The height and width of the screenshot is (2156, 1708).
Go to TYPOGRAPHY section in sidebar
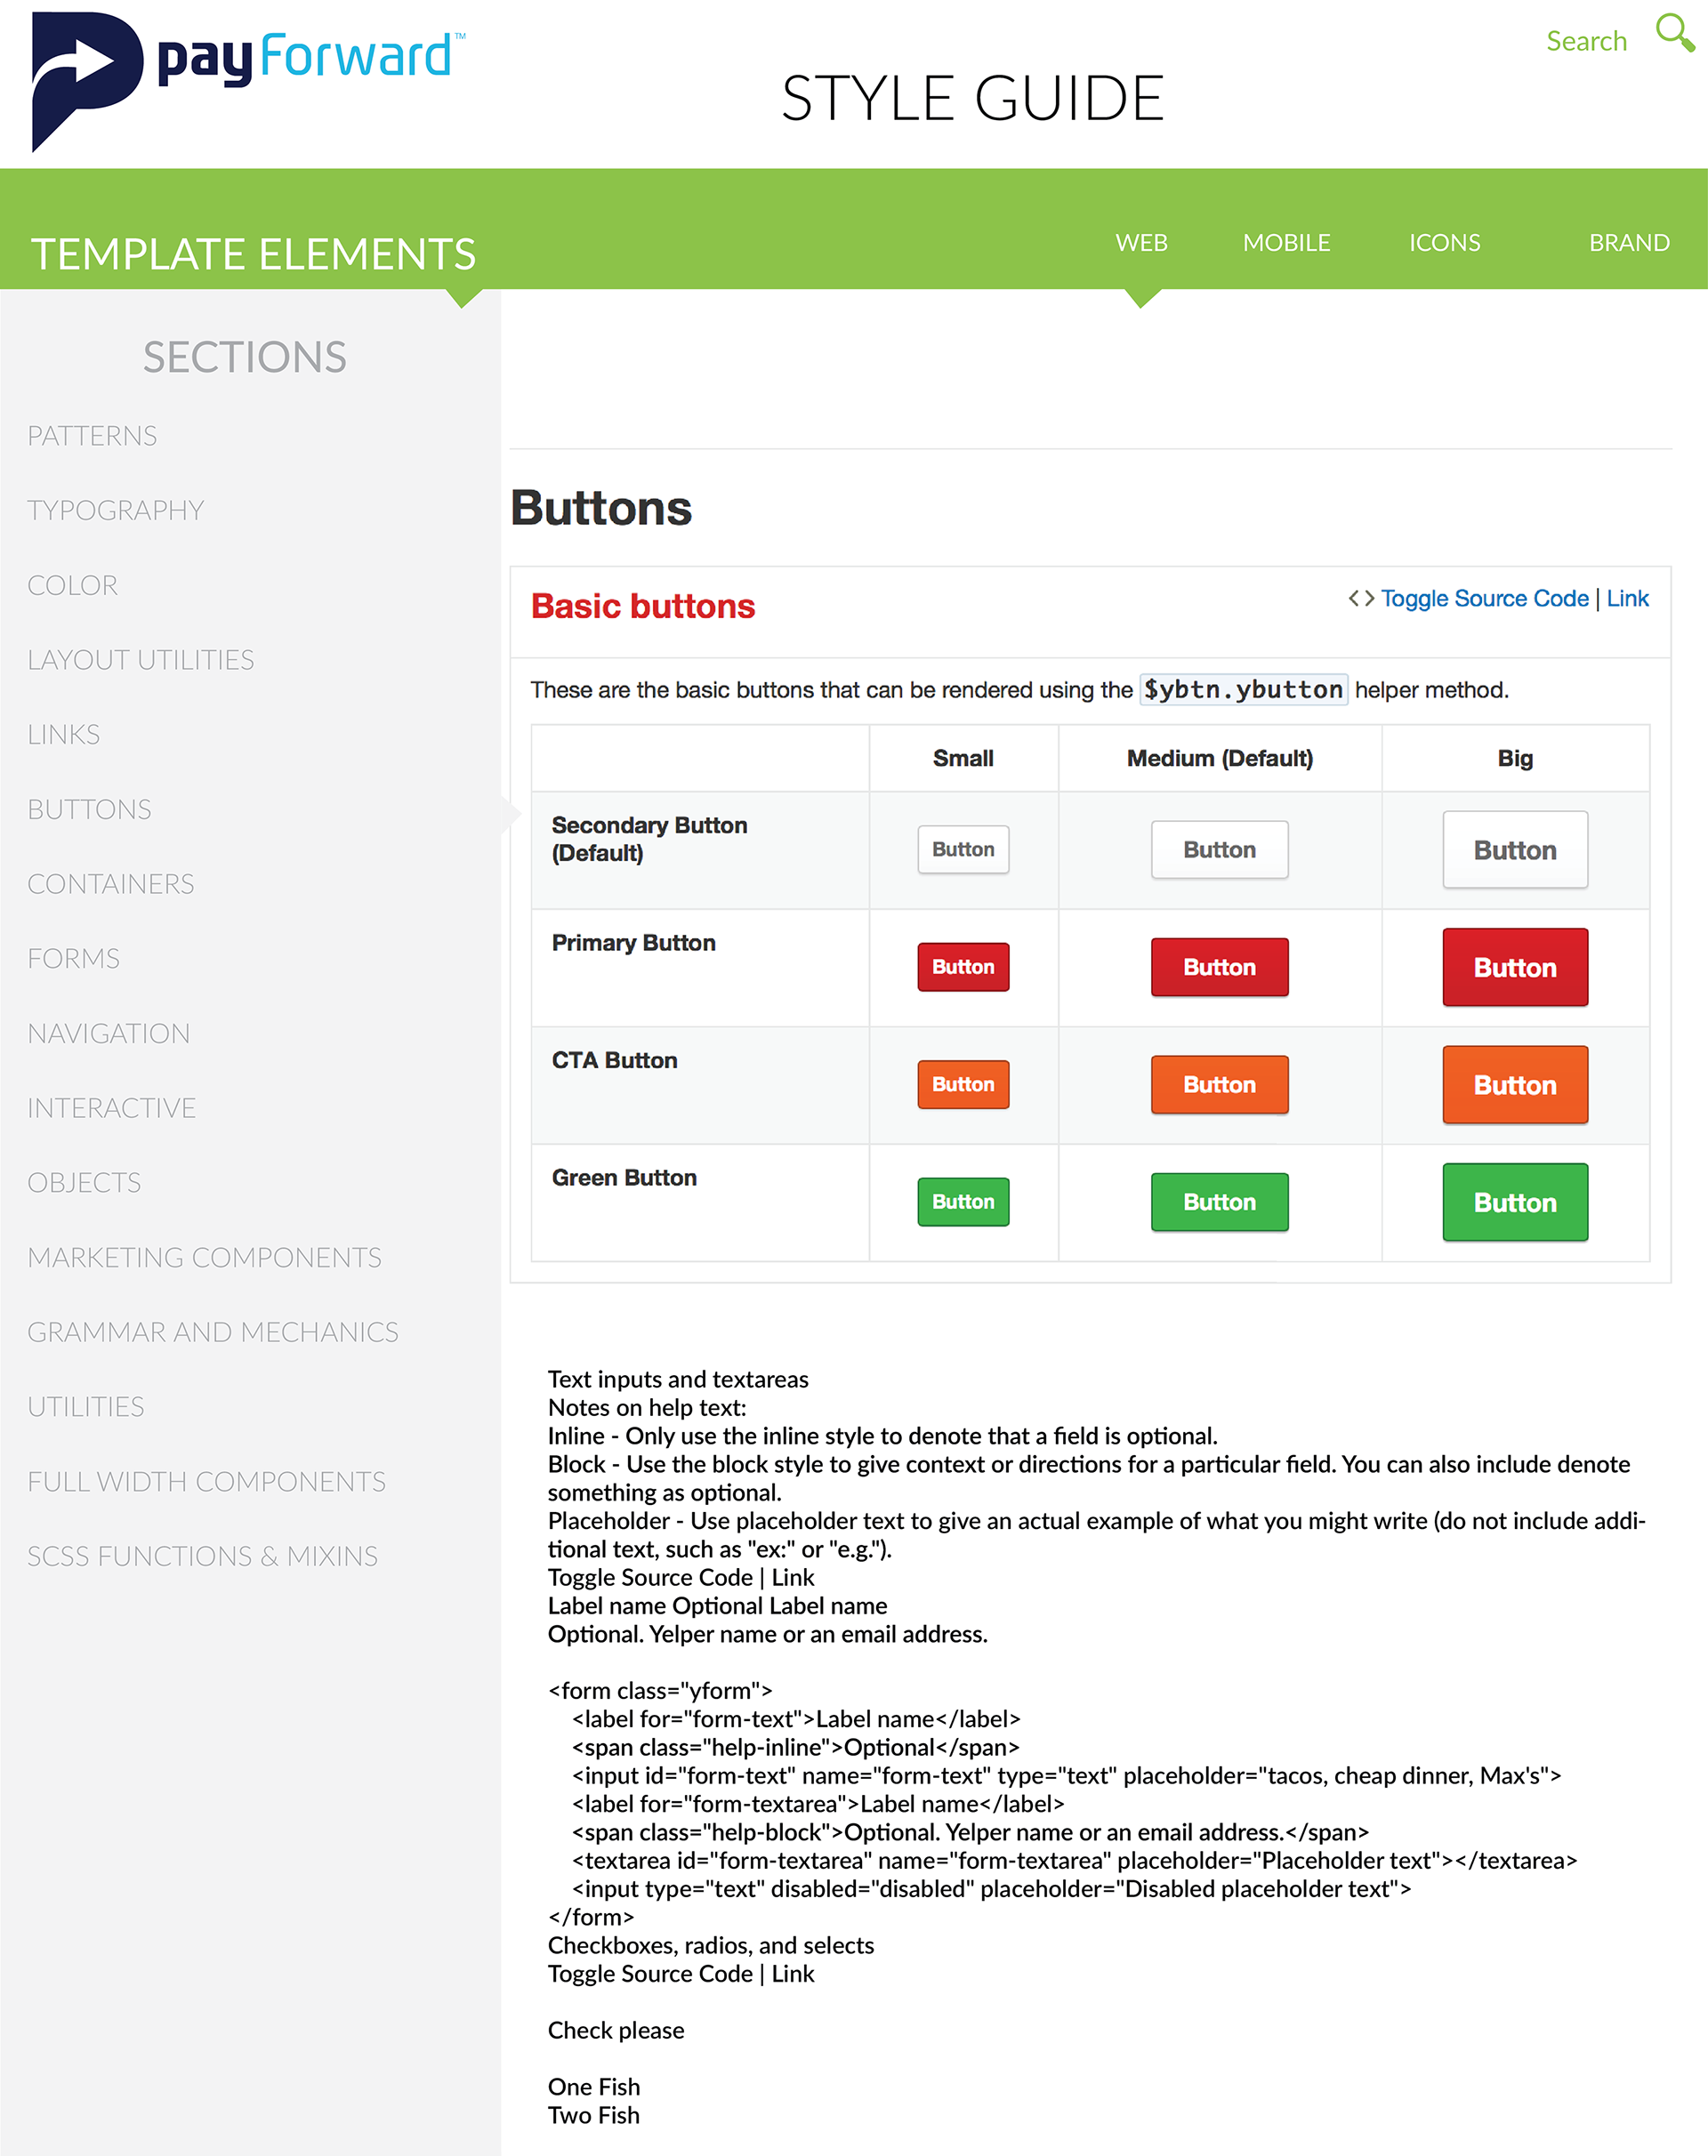116,511
